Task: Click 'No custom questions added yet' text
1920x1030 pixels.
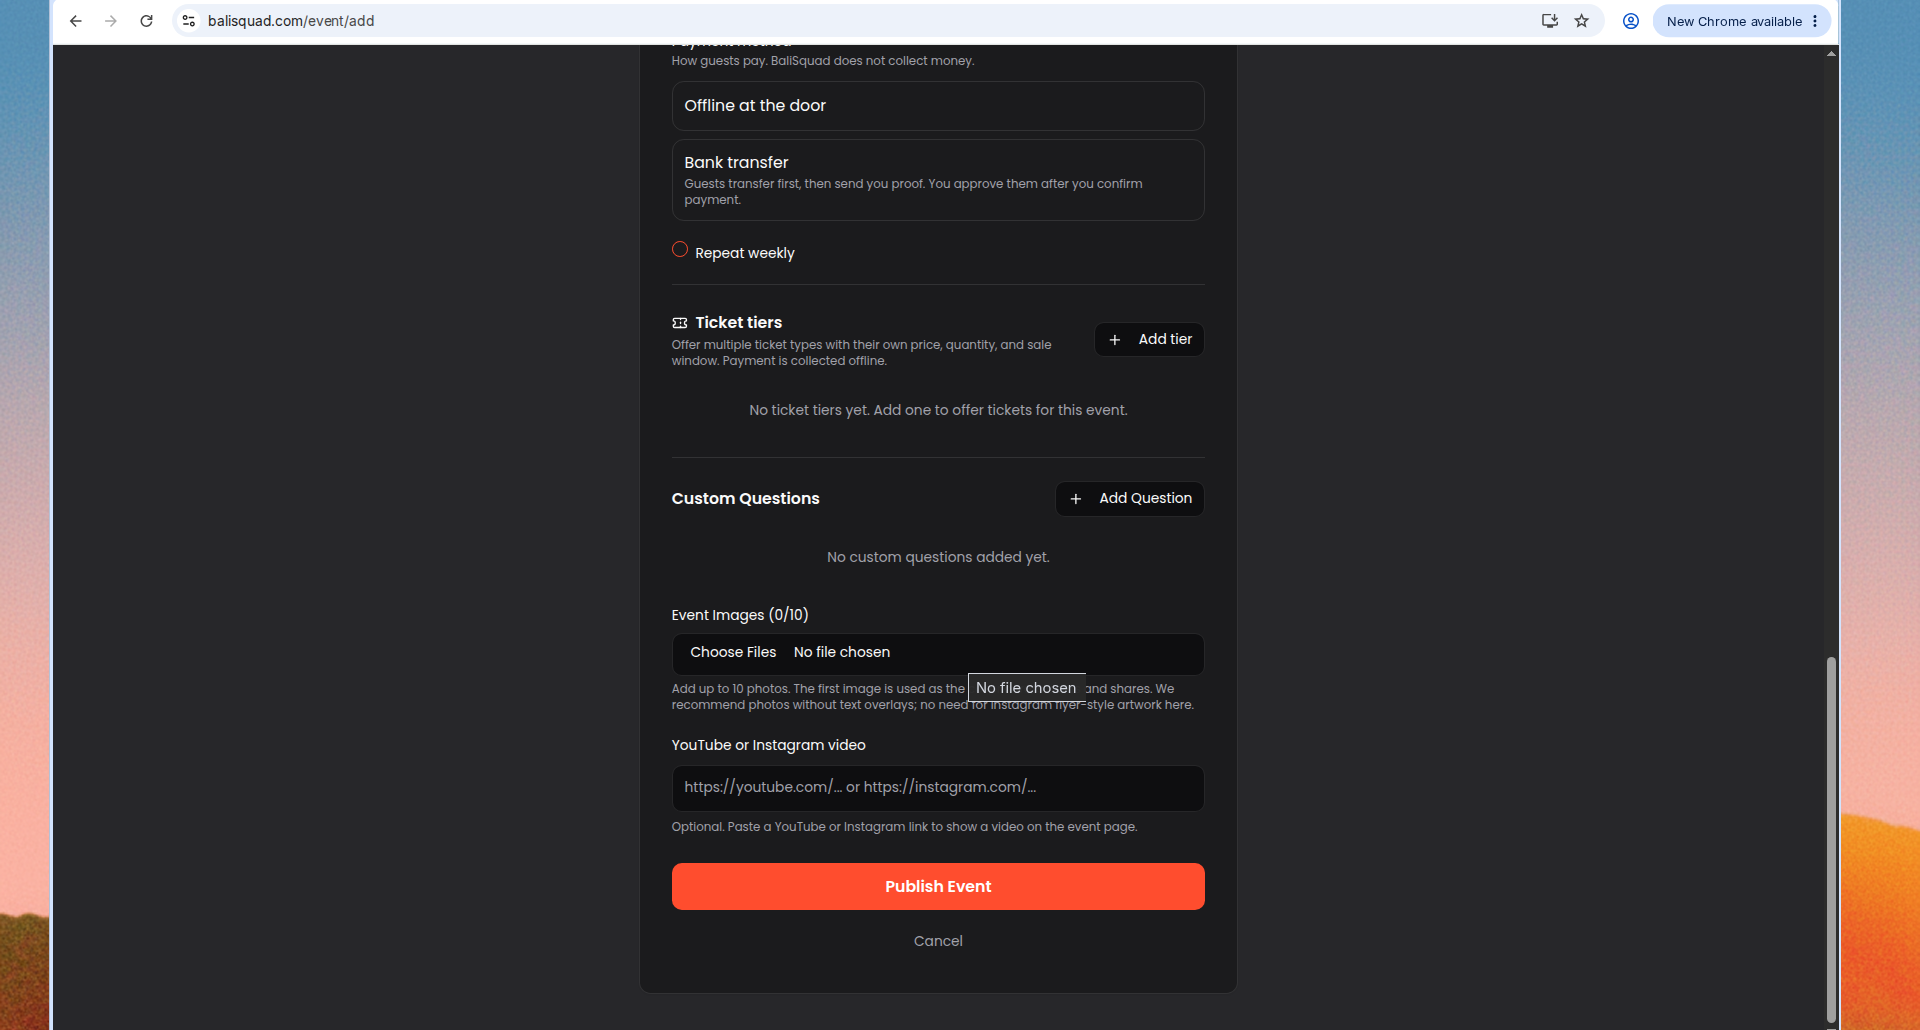Action: point(938,557)
